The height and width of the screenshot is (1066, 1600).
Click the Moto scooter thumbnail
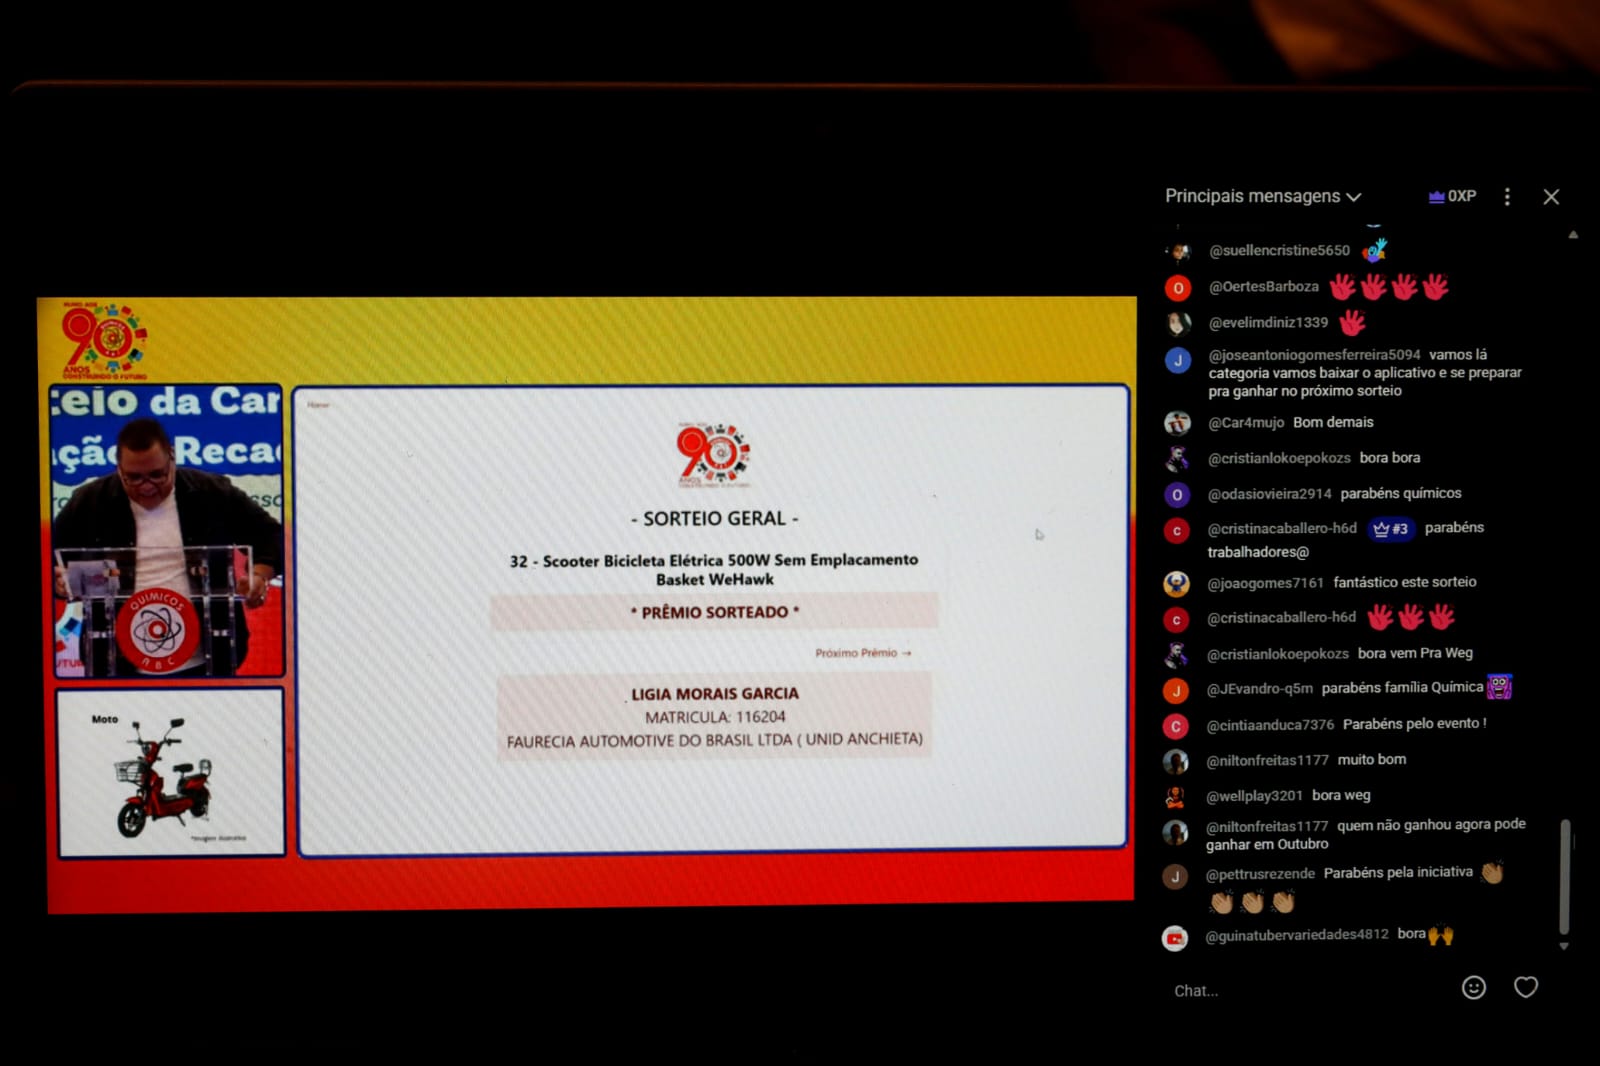(x=170, y=773)
